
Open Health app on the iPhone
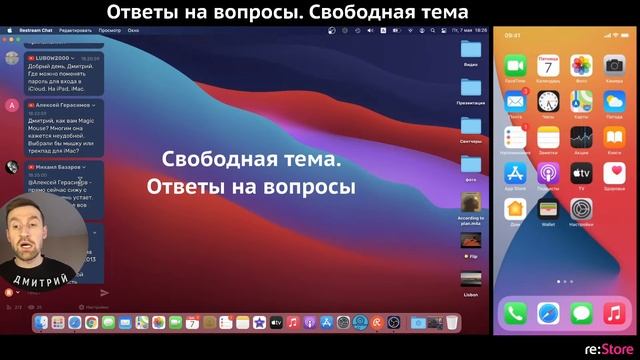pyautogui.click(x=614, y=173)
